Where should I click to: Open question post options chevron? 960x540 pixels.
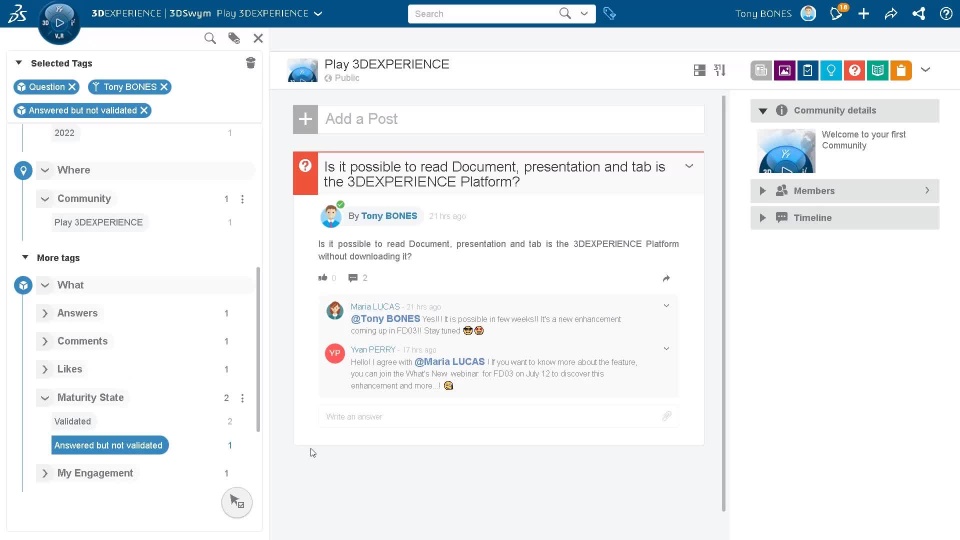[689, 167]
